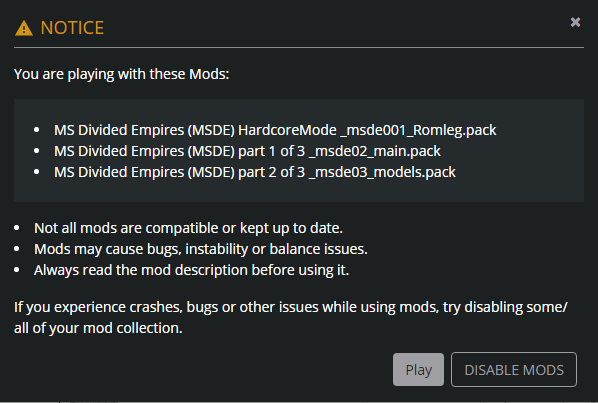
Task: Close the notice dialog with the X
Action: [x=575, y=22]
